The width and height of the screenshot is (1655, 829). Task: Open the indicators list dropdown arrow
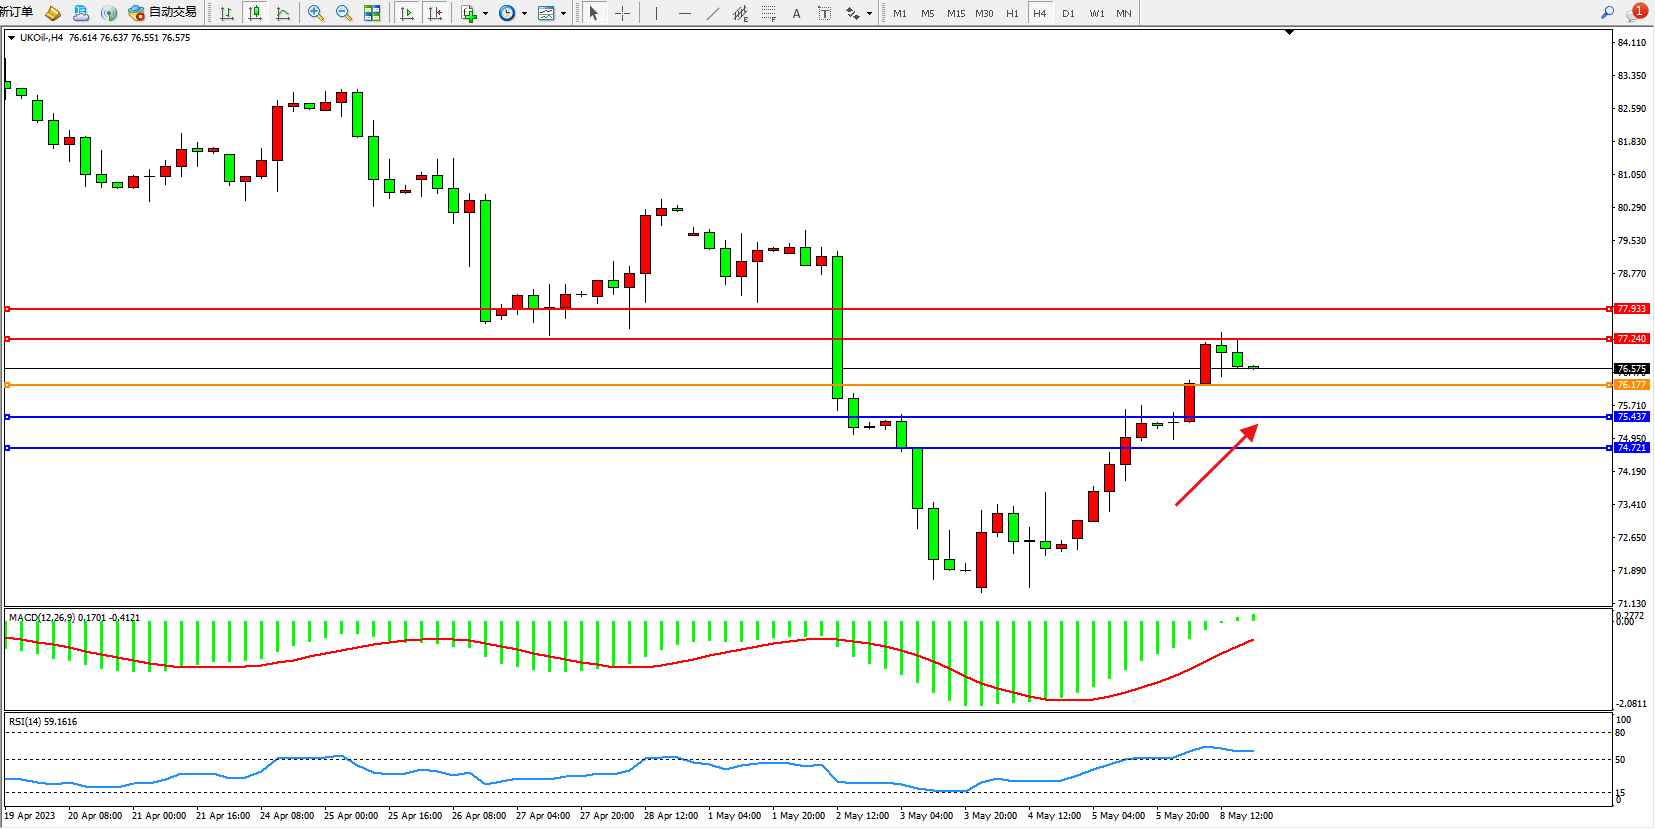point(486,14)
